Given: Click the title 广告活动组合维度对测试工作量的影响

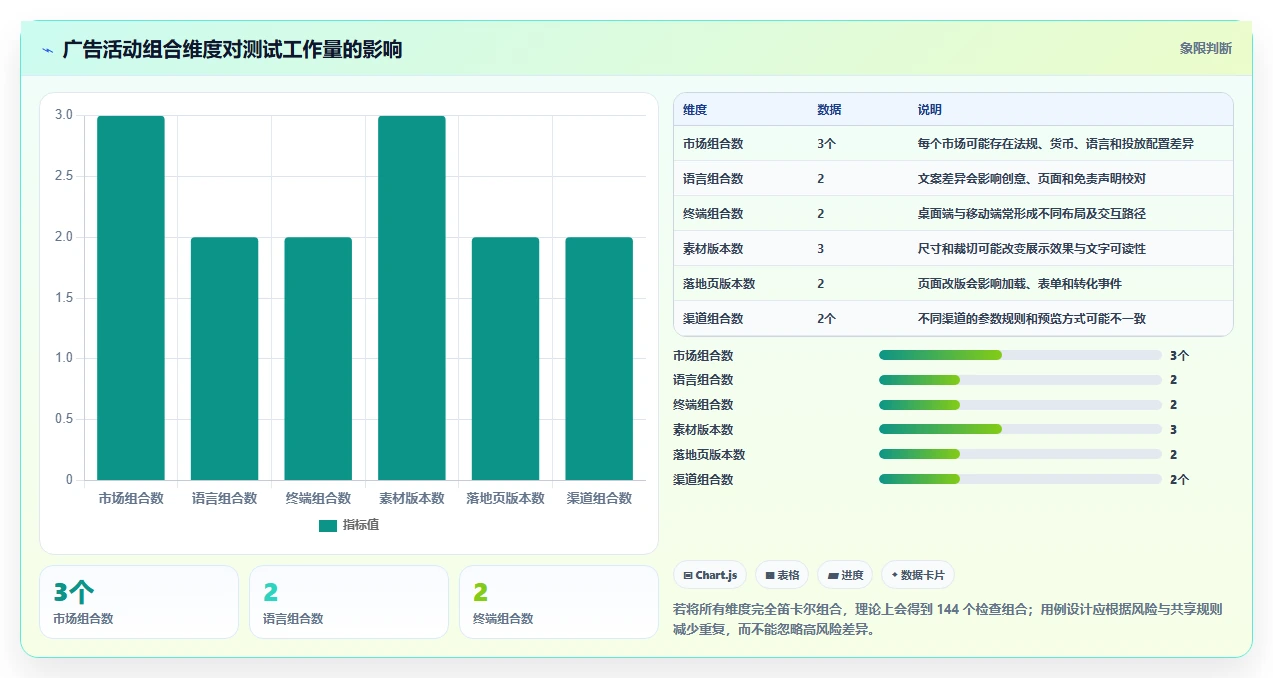Looking at the screenshot, I should pyautogui.click(x=232, y=50).
